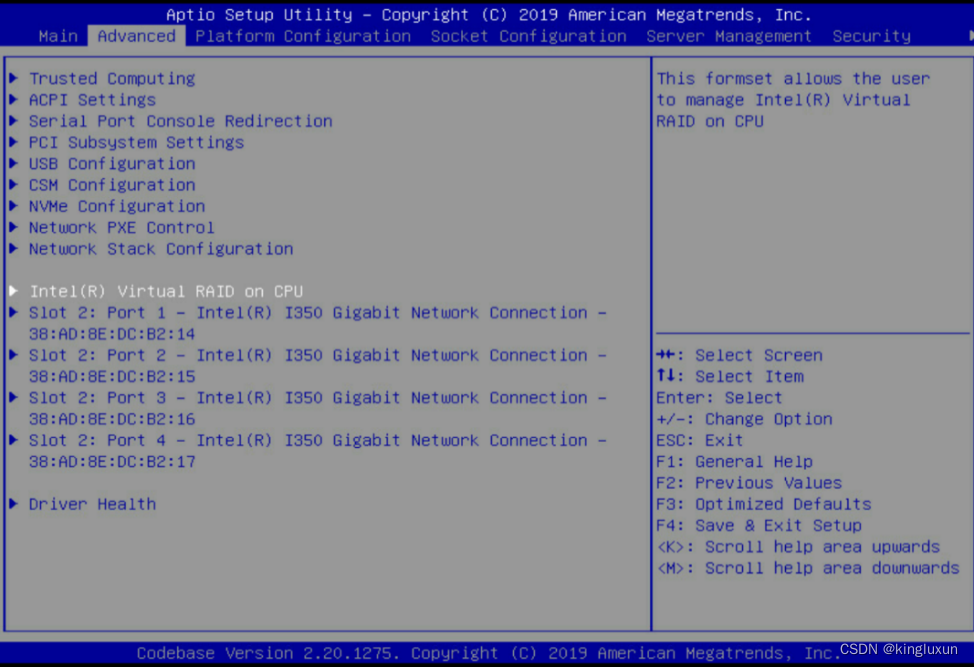This screenshot has height=667, width=974.
Task: Select Network PXE Control
Action: point(121,227)
